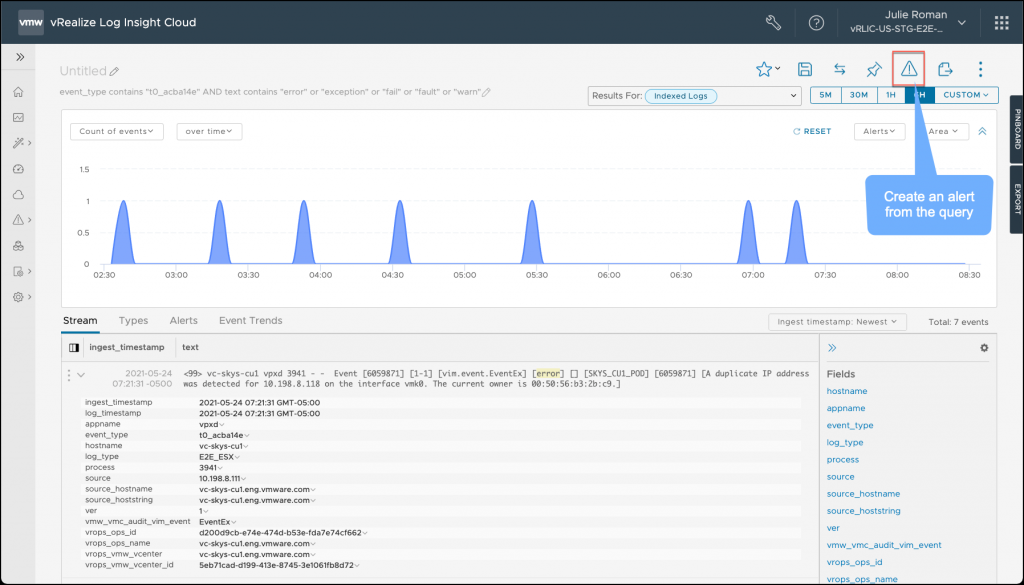The width and height of the screenshot is (1024, 585).
Task: Open the over time dropdown
Action: [x=209, y=131]
